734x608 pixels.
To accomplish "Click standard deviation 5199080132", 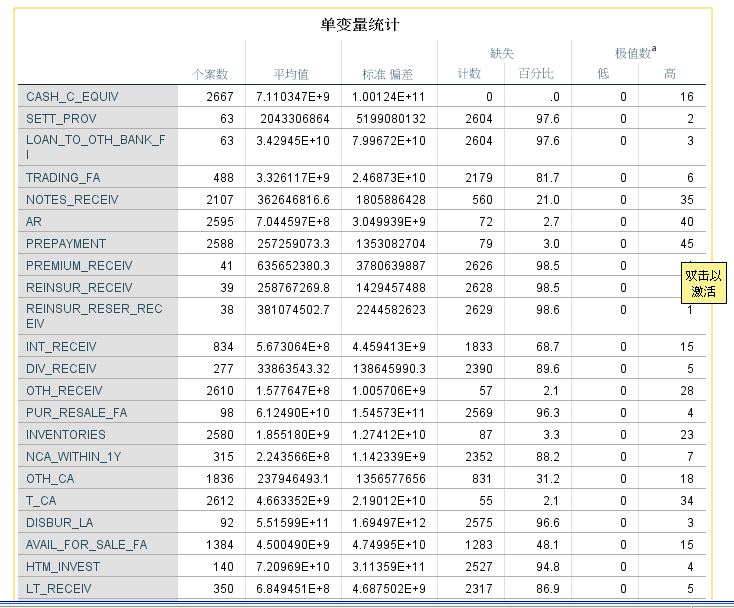I will point(391,118).
